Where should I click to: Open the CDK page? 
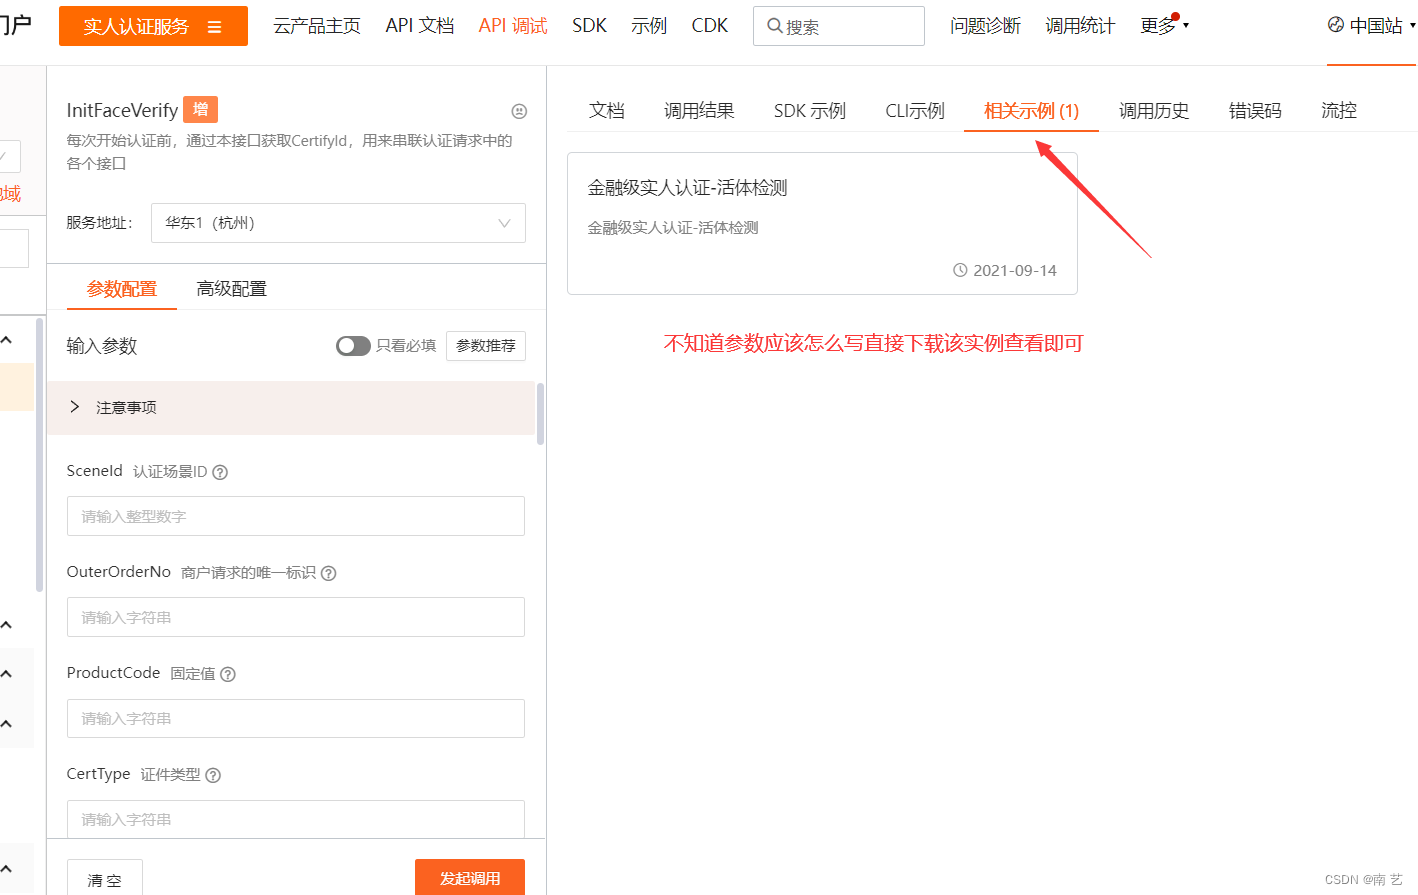coord(710,26)
